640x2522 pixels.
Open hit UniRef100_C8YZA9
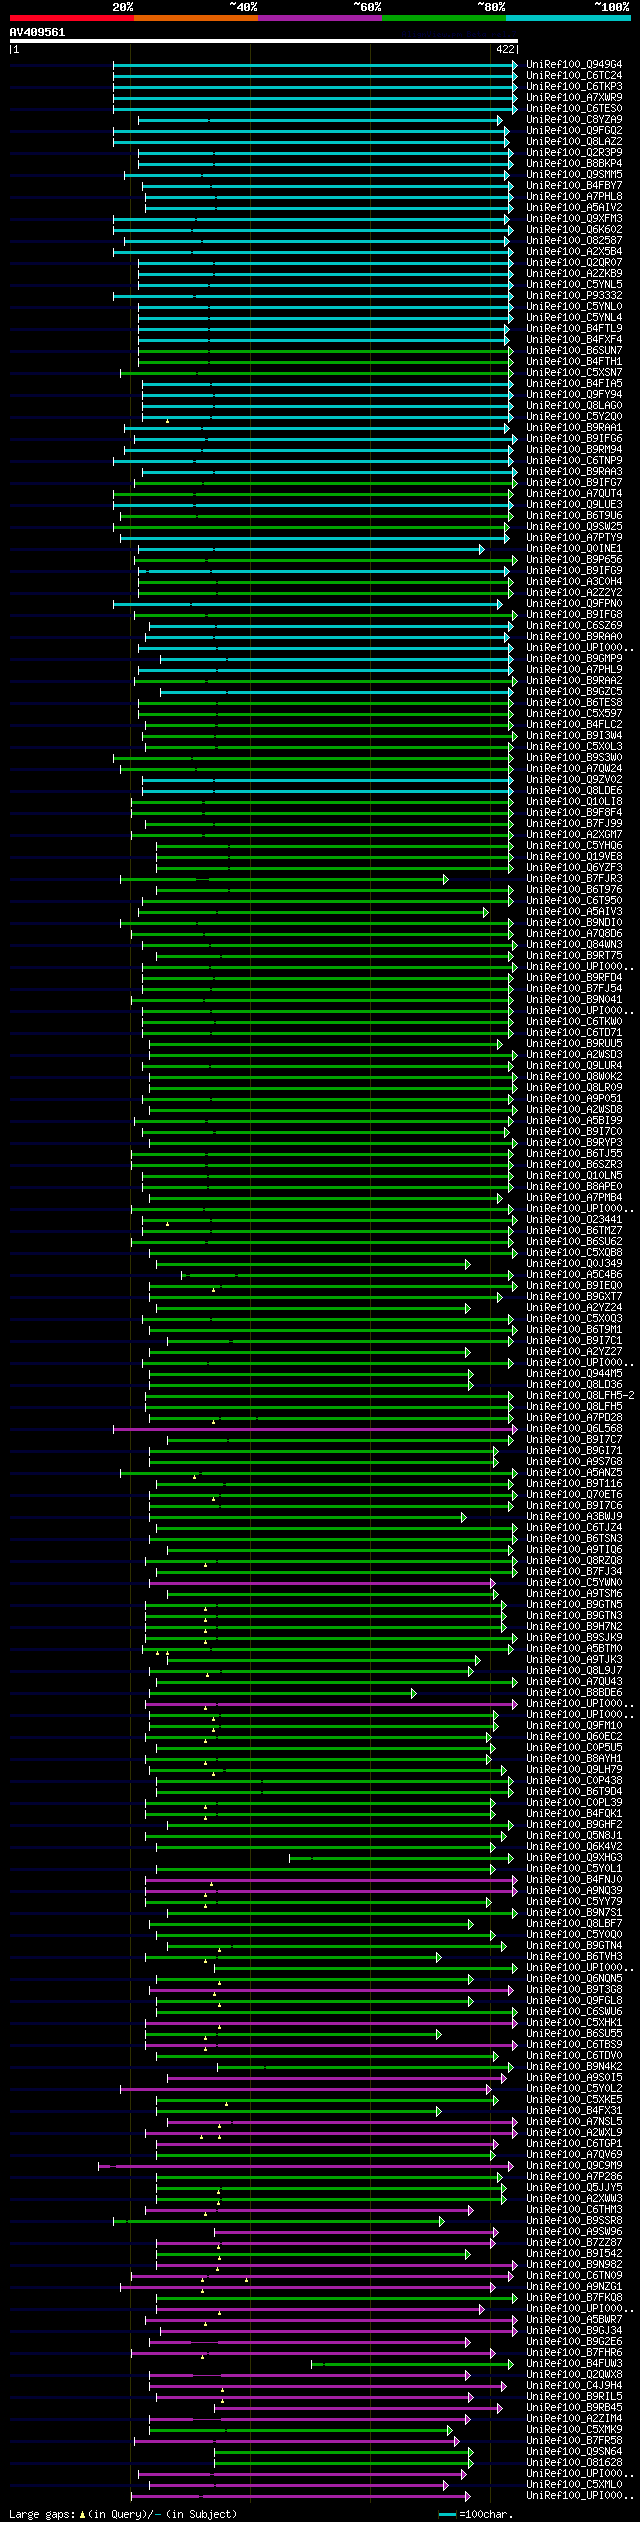point(574,120)
